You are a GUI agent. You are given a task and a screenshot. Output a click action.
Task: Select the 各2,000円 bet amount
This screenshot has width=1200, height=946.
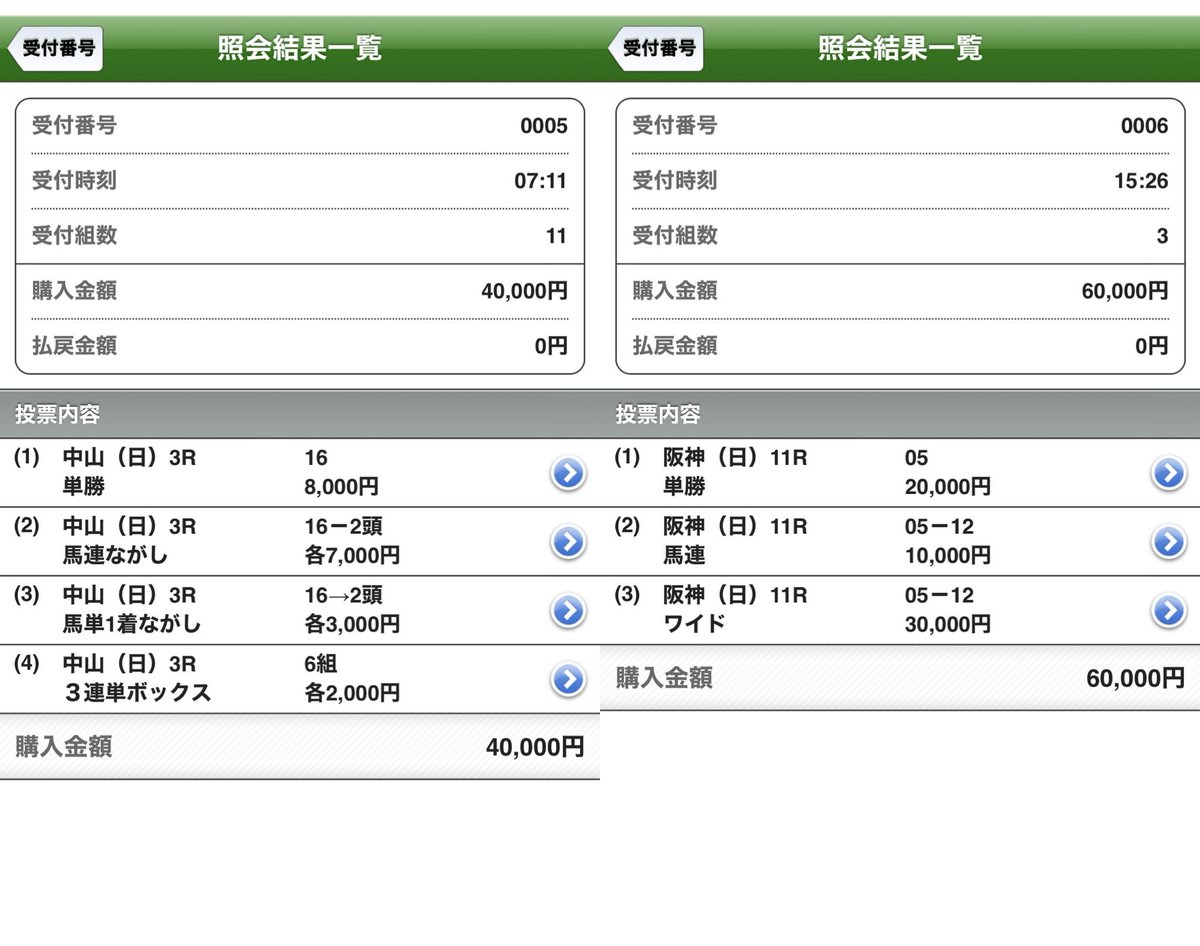[x=352, y=693]
